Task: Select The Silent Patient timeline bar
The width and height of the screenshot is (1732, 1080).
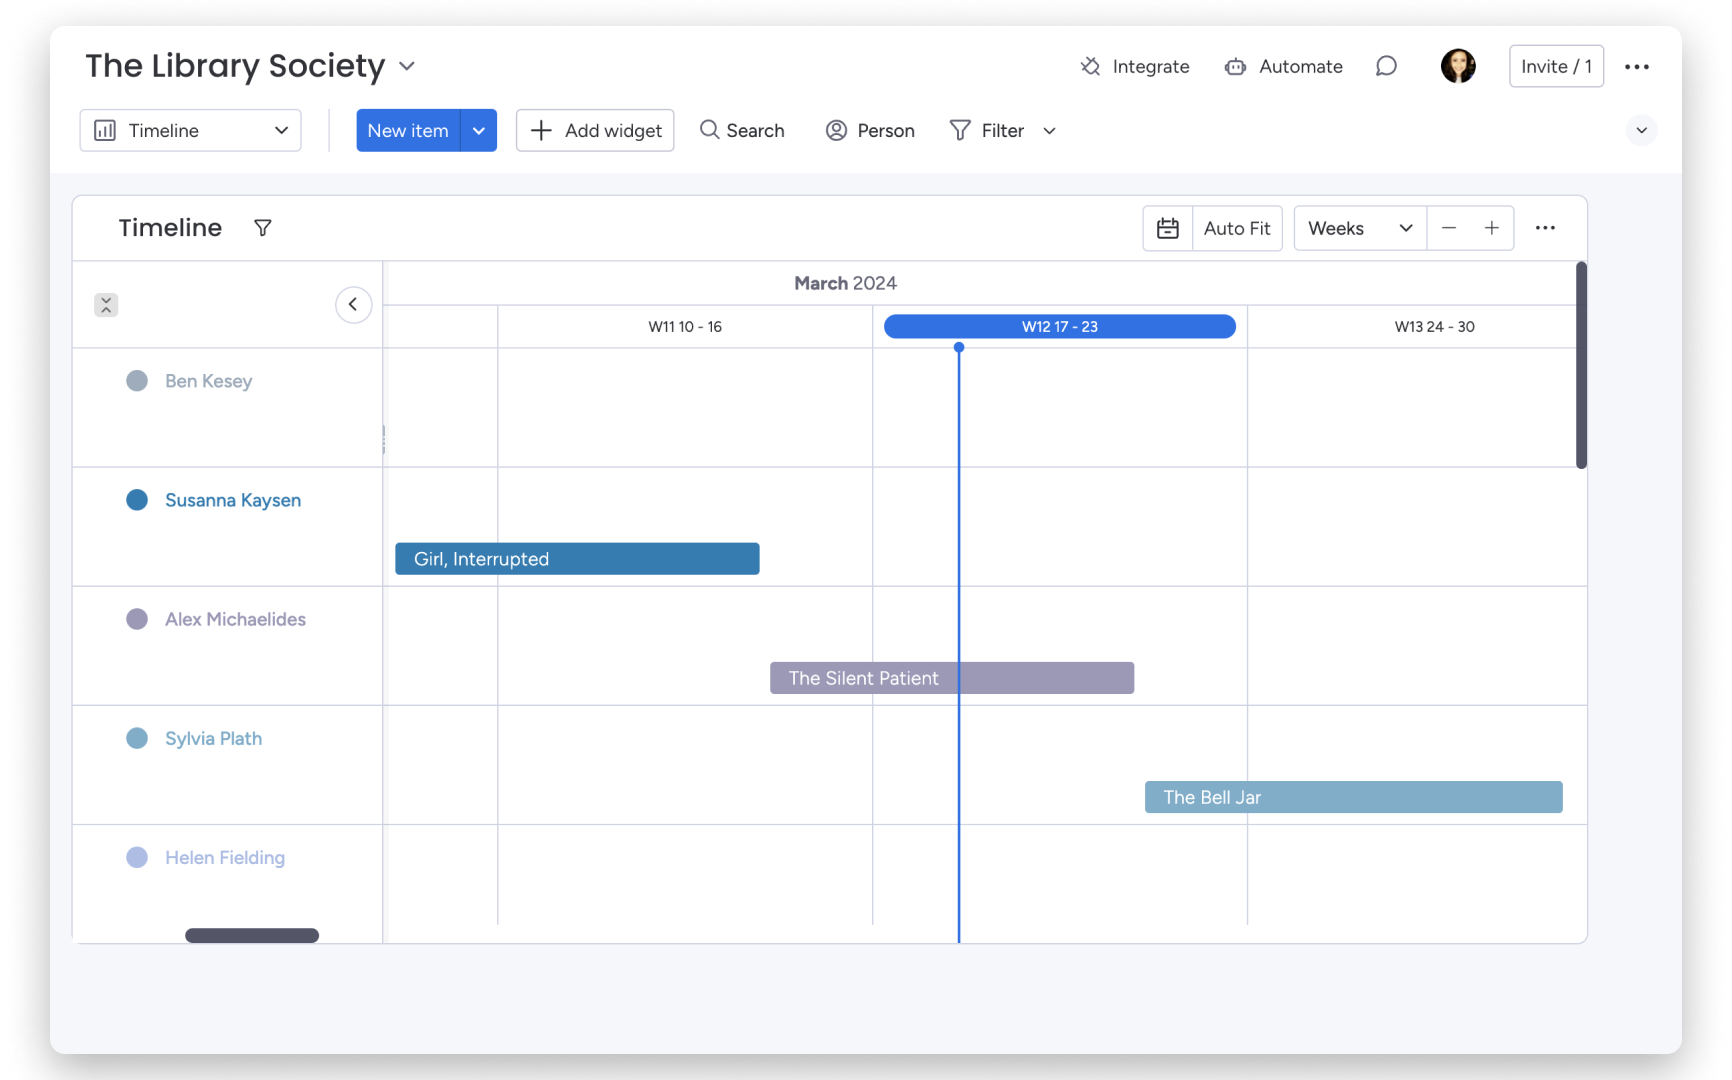Action: pos(951,678)
